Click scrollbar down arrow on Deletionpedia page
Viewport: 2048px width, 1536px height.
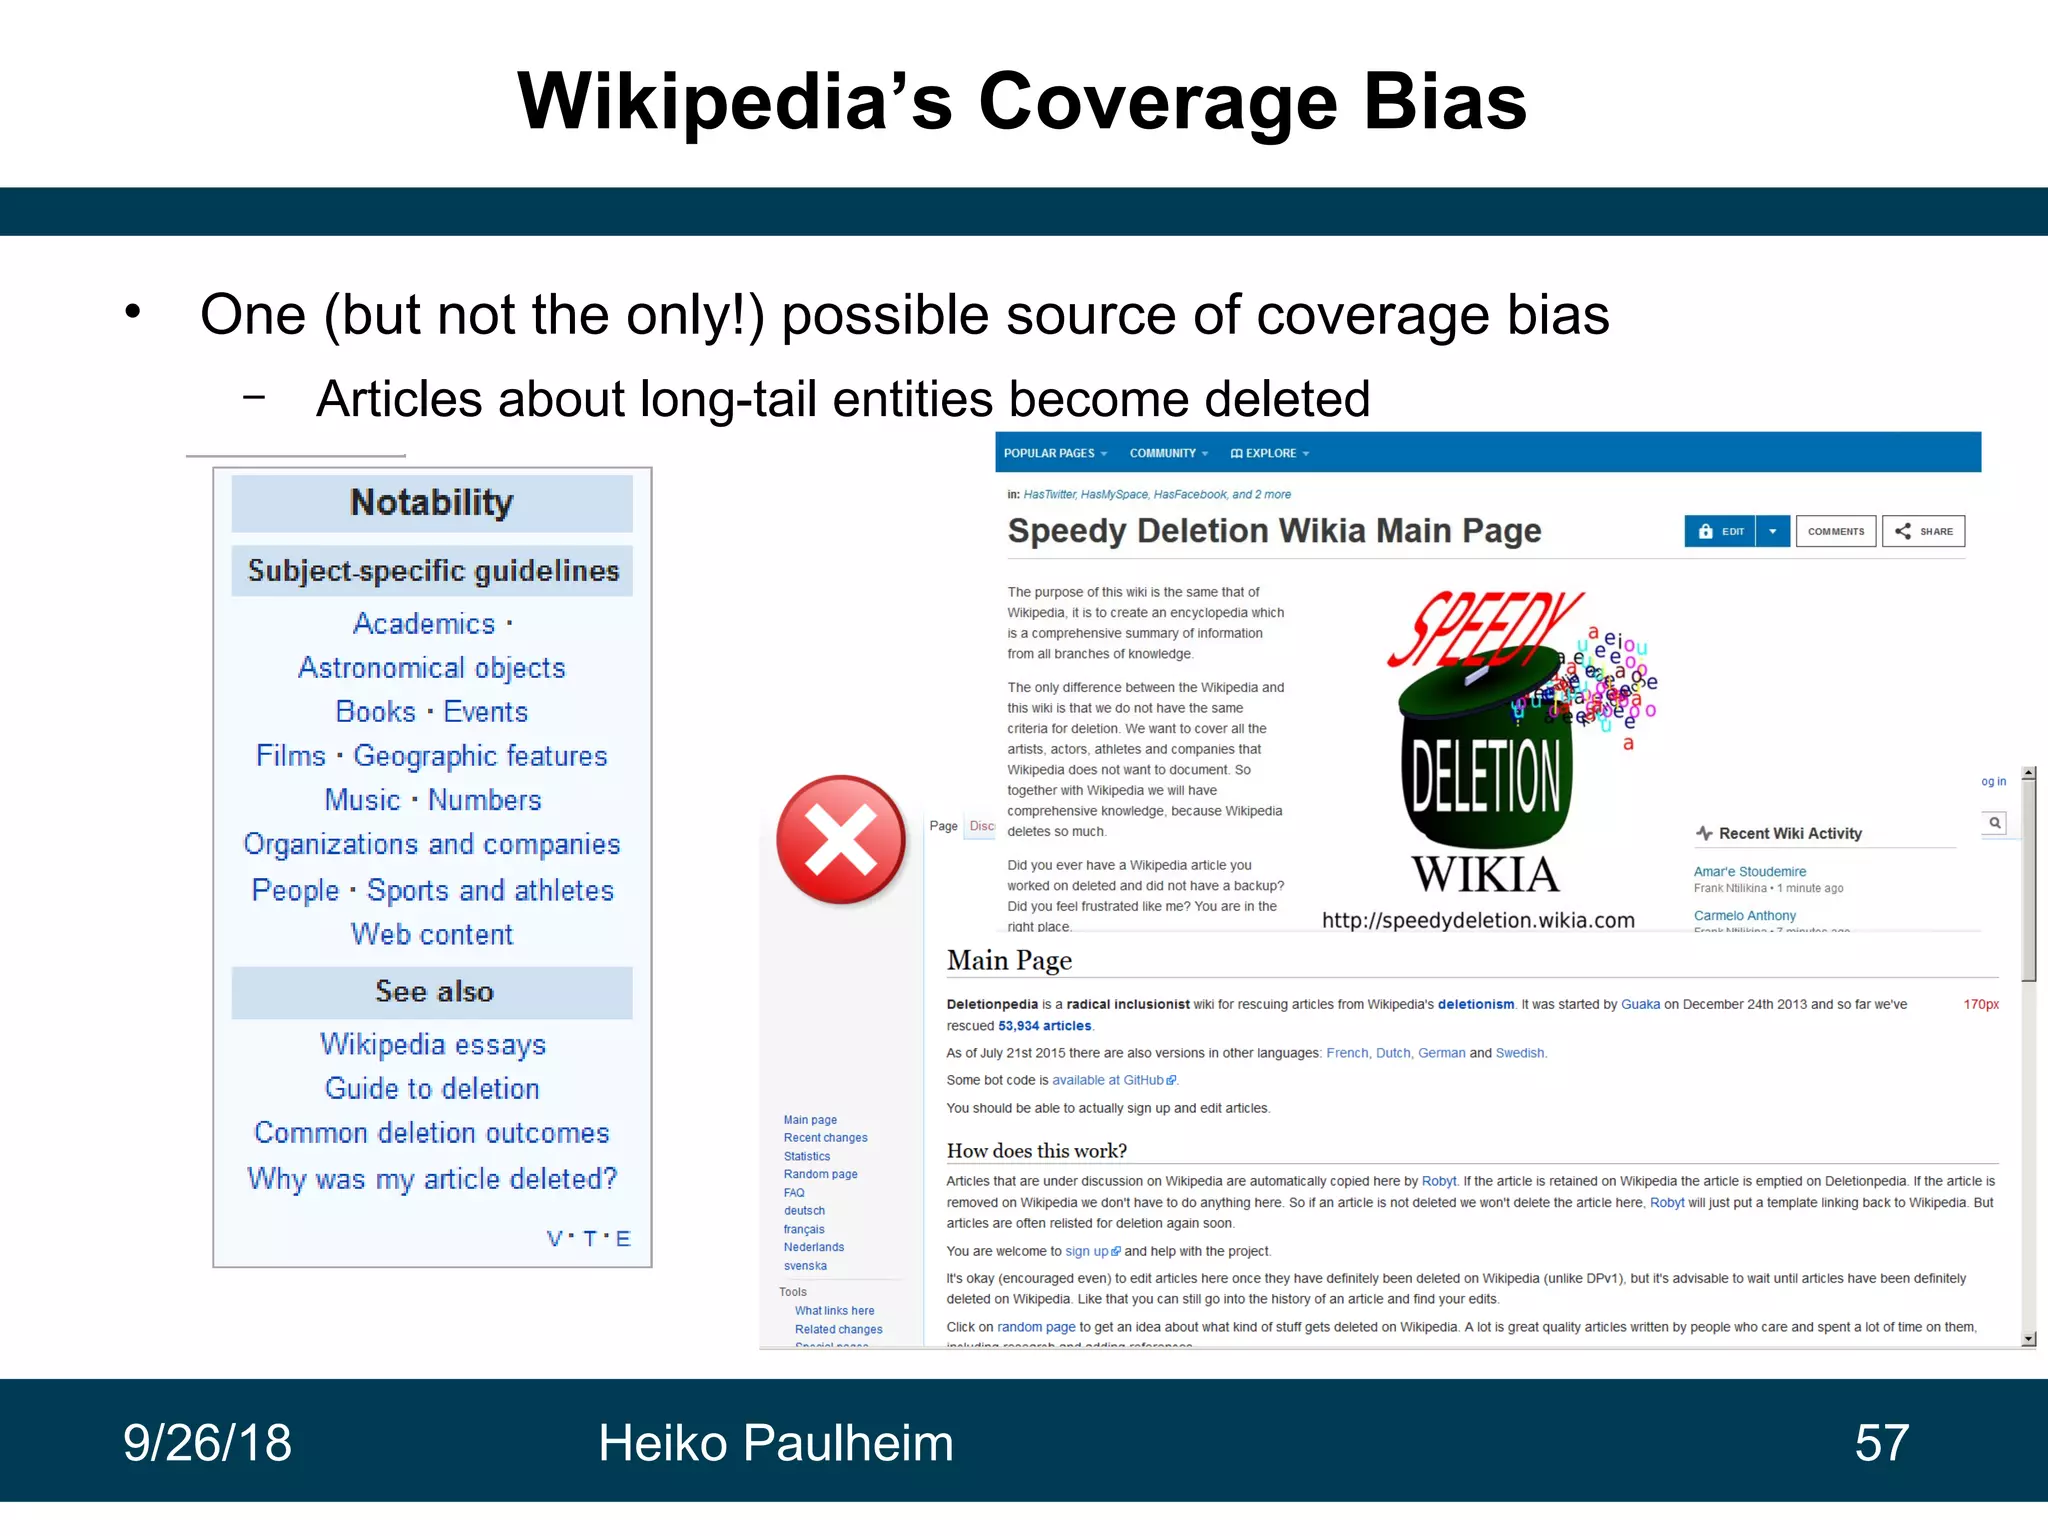(2029, 1338)
